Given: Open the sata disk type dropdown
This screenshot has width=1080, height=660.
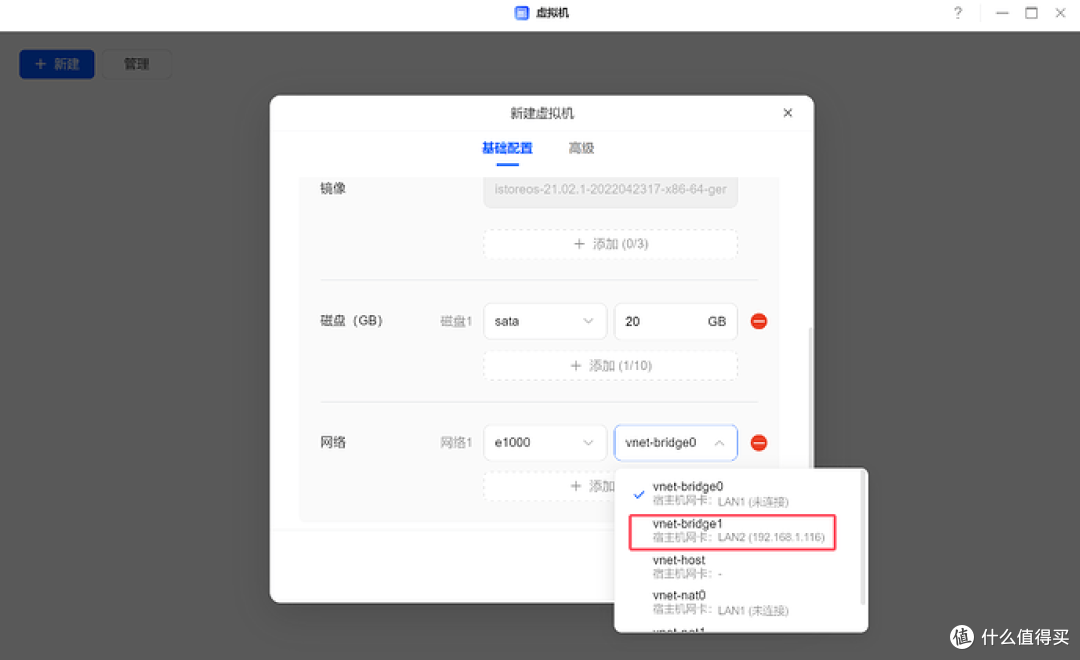Looking at the screenshot, I should click(545, 321).
